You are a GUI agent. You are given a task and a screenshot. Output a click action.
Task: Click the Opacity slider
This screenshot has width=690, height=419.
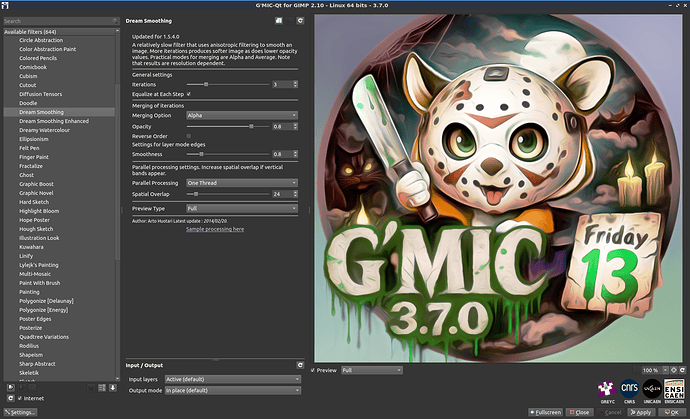[x=228, y=126]
